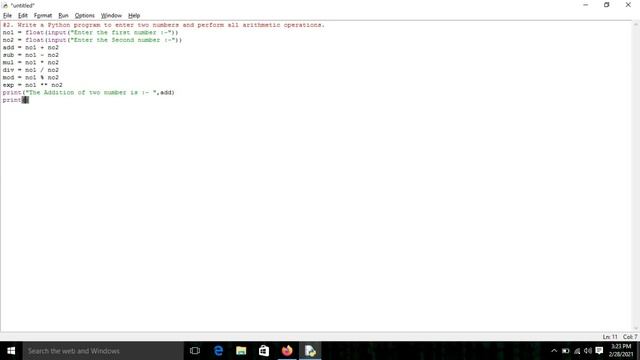The width and height of the screenshot is (640, 360).
Task: Open the Microsoft Store taskbar icon
Action: pyautogui.click(x=264, y=351)
